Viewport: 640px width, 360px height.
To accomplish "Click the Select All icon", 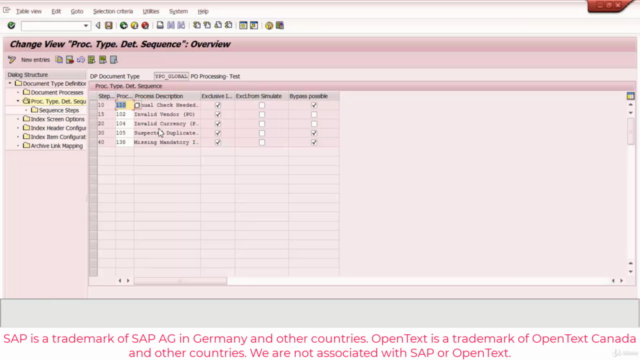I will point(91,60).
